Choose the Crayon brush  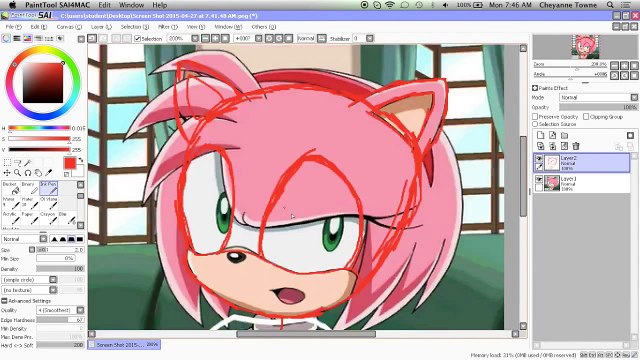pos(49,218)
